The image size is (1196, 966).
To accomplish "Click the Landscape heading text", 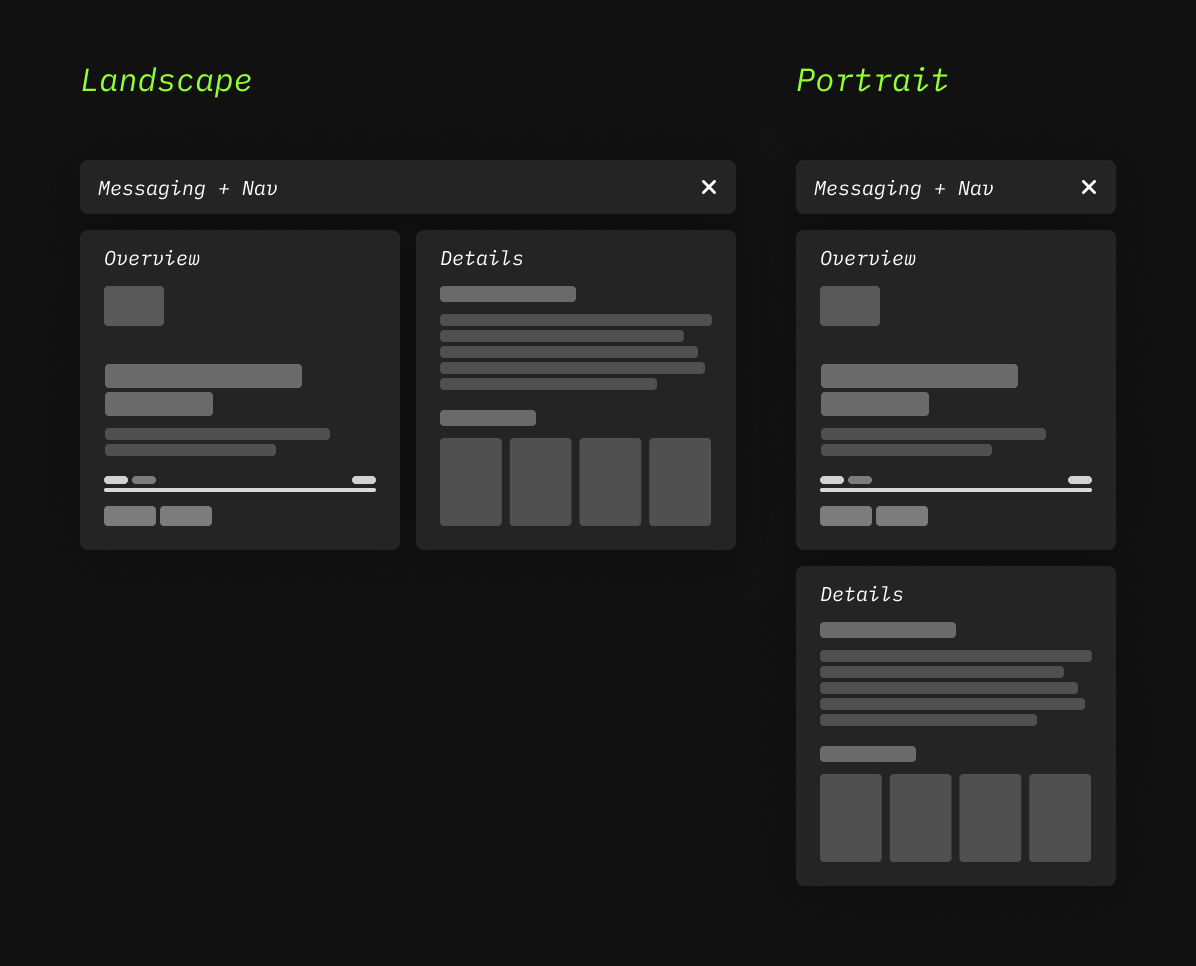I will [166, 81].
